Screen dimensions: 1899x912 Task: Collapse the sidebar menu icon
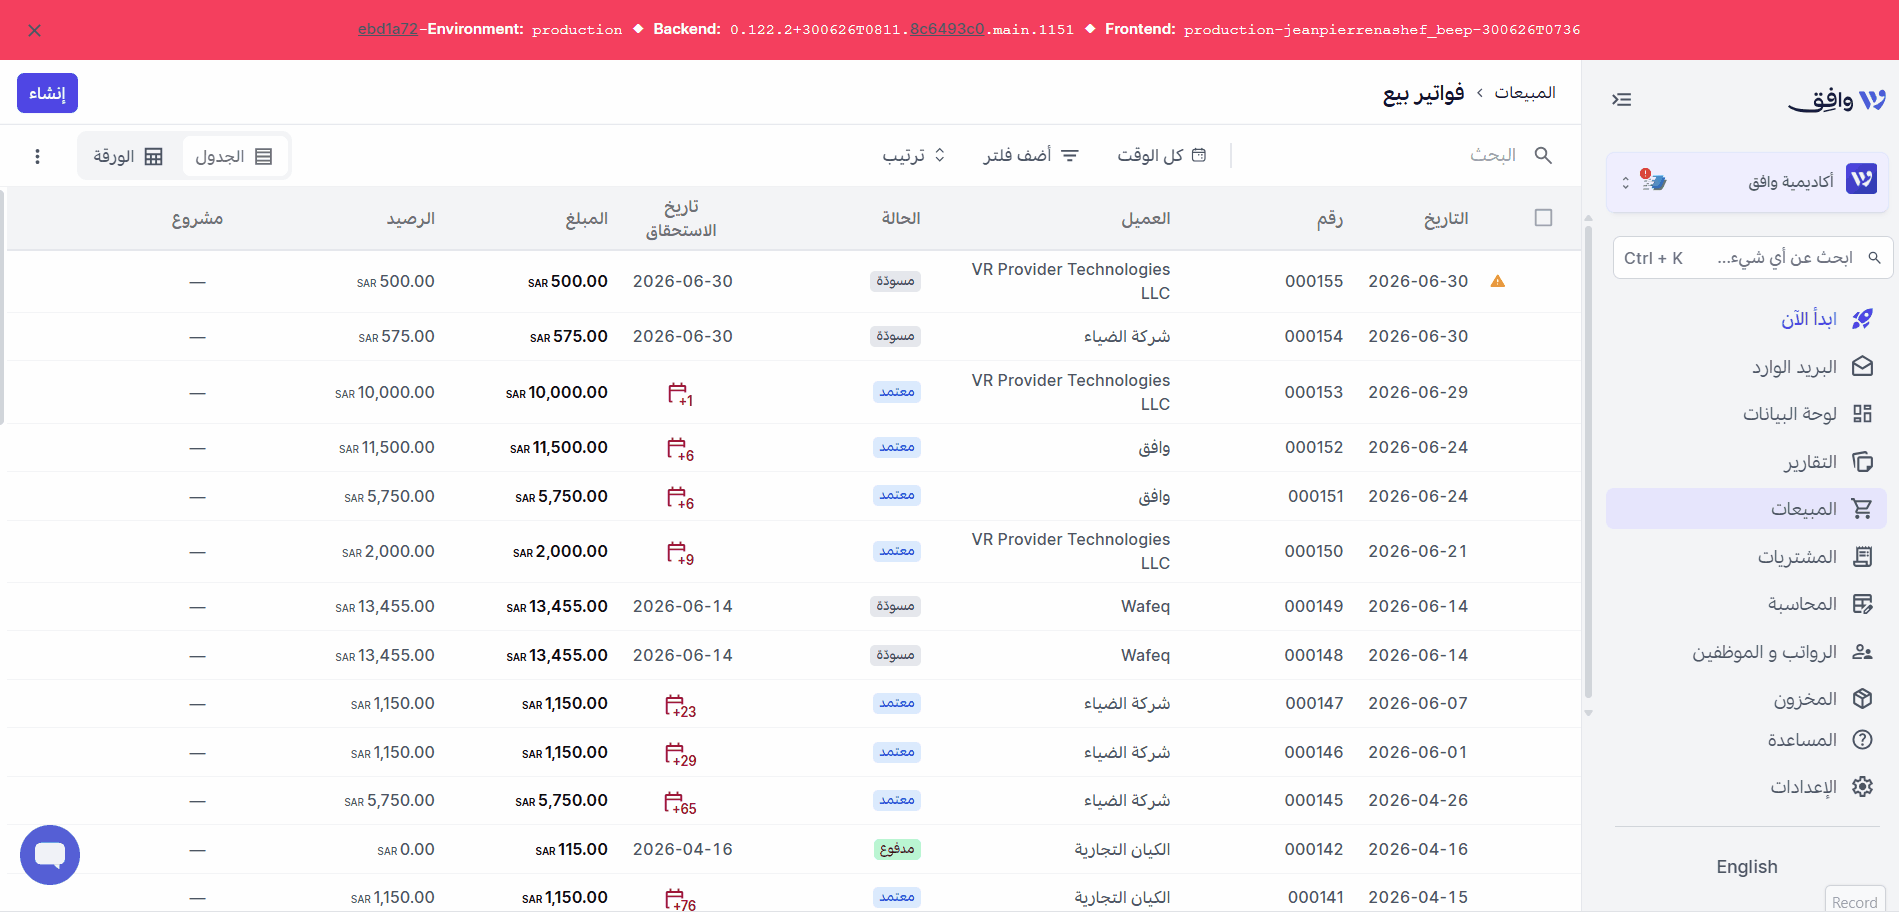coord(1622,99)
